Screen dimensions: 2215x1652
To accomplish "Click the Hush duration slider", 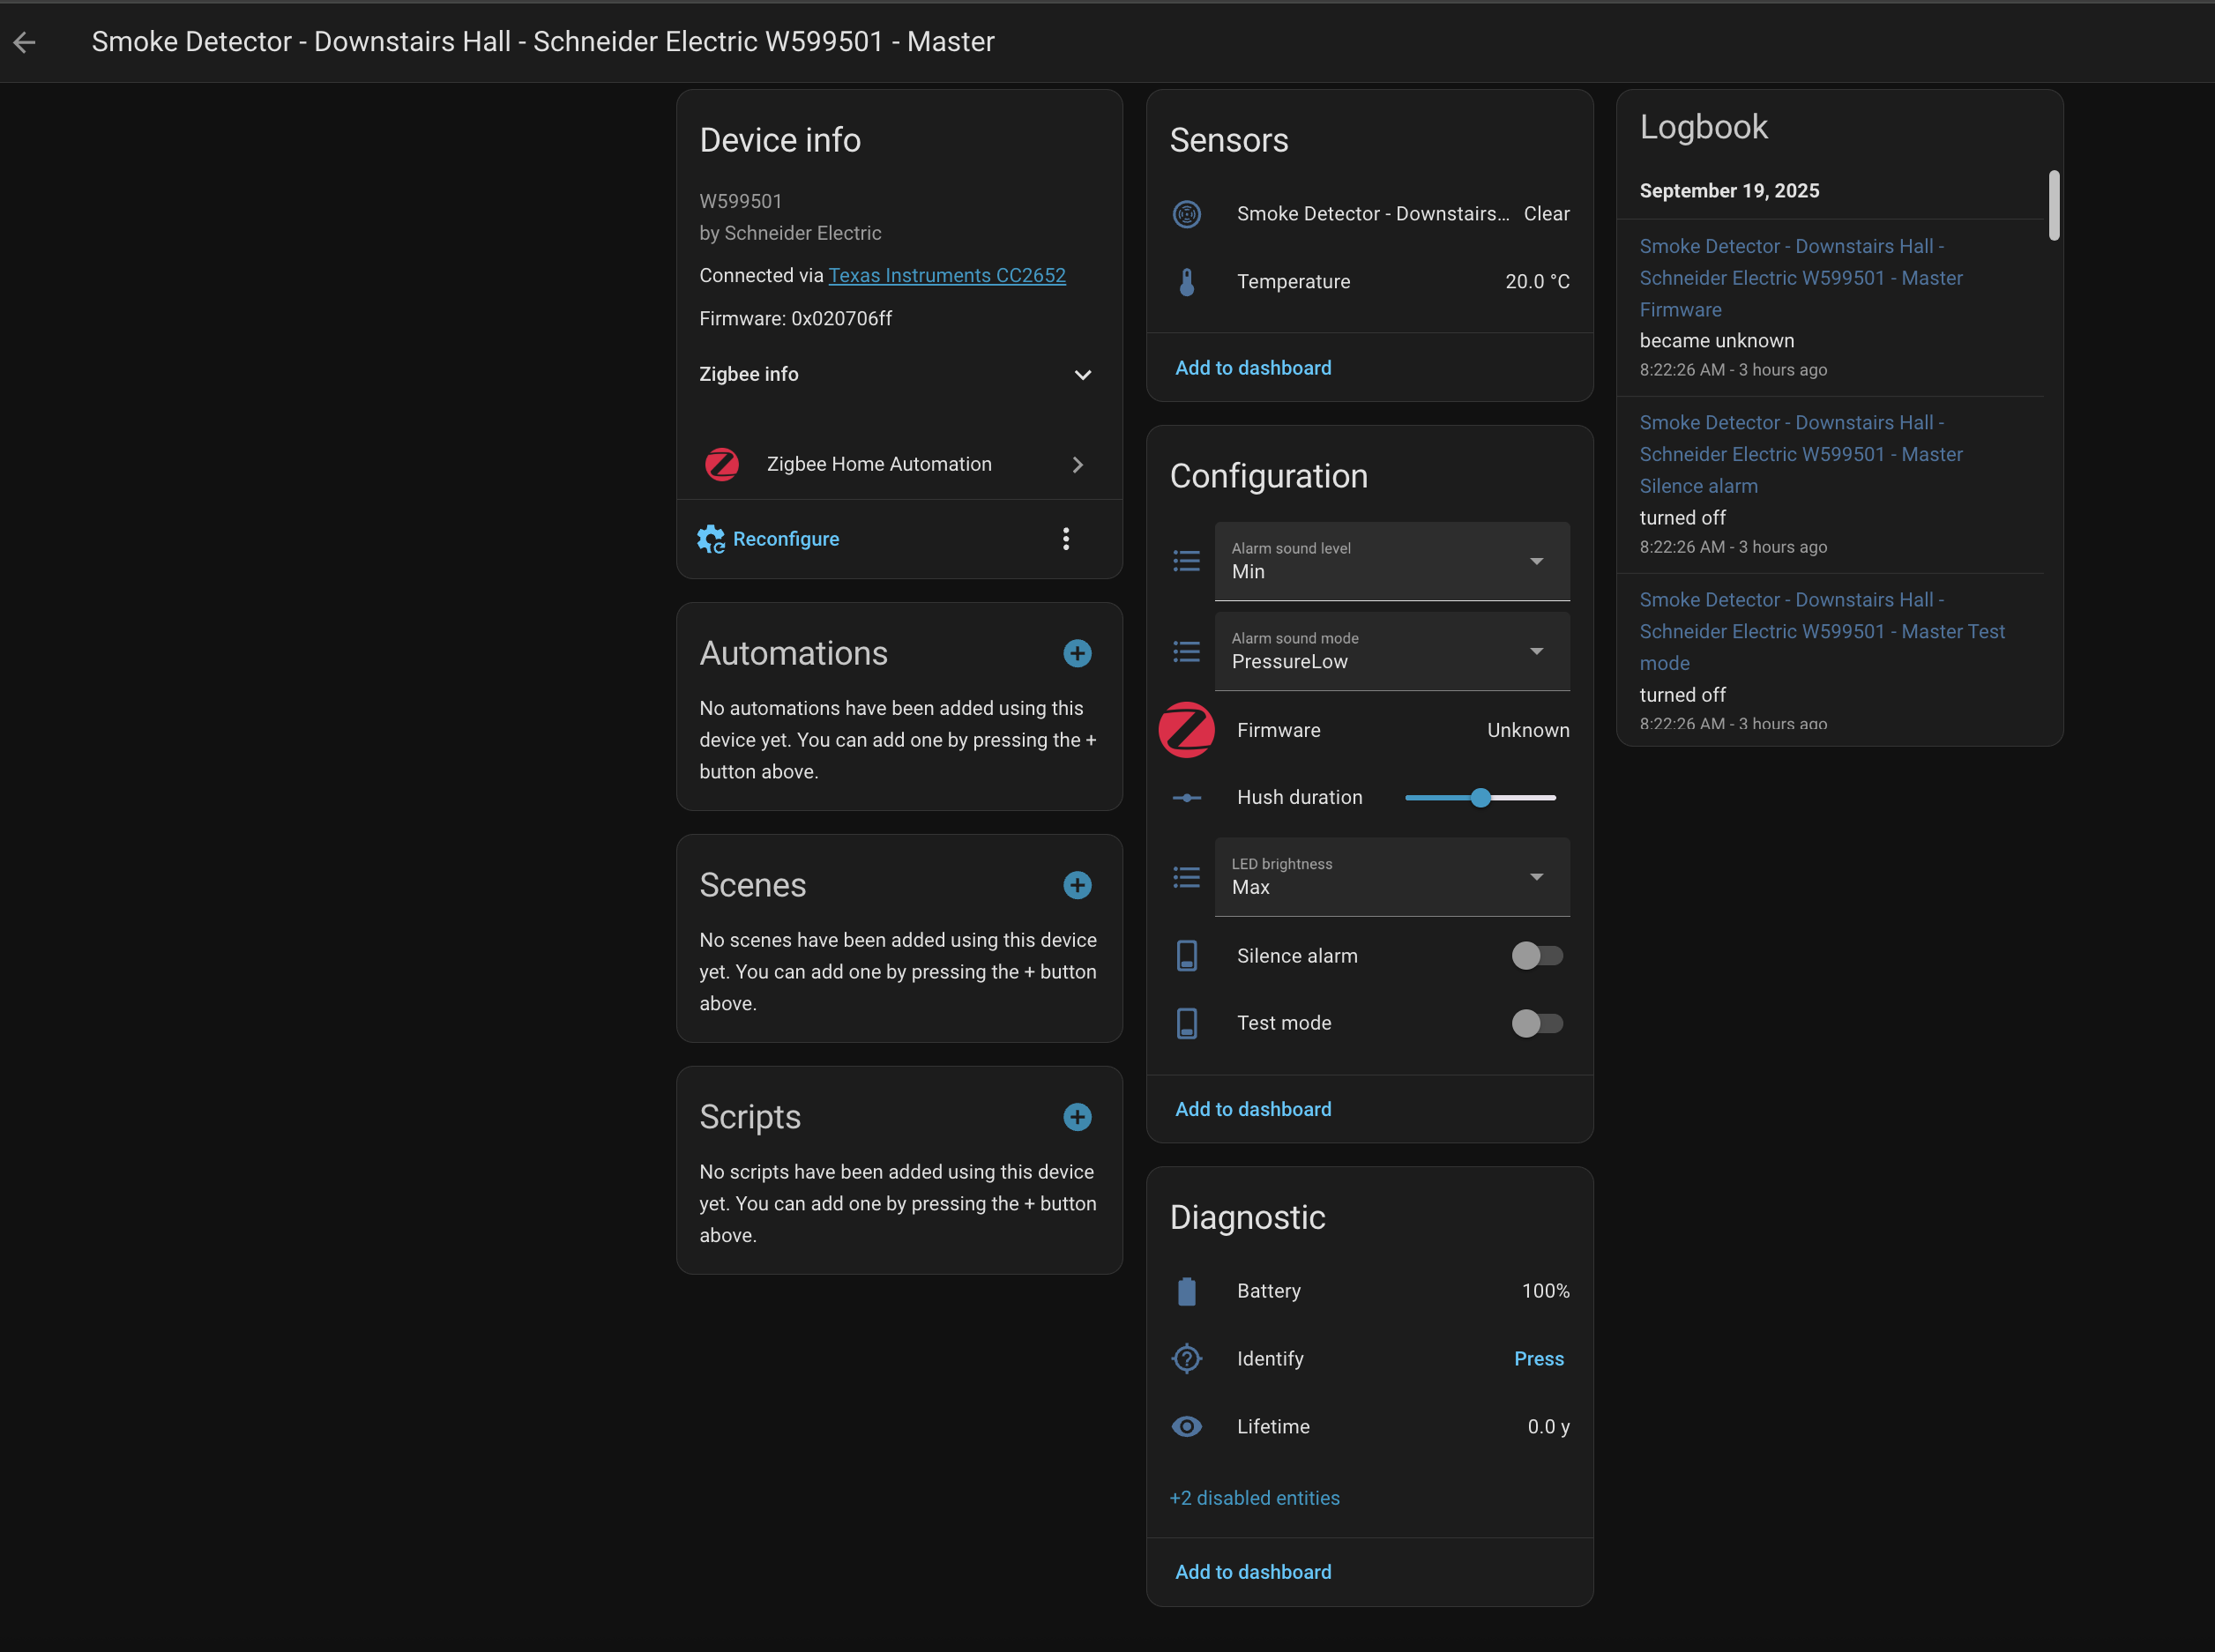I will tap(1480, 797).
